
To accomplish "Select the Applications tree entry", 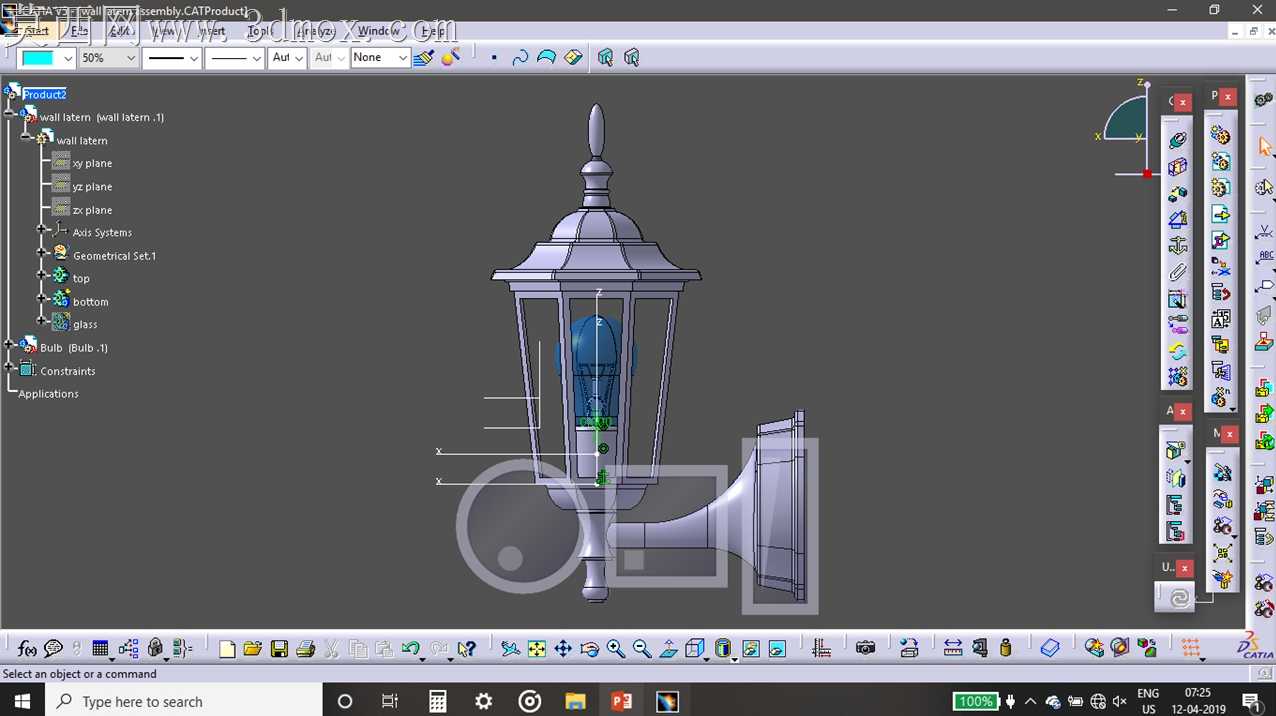I will [x=48, y=394].
